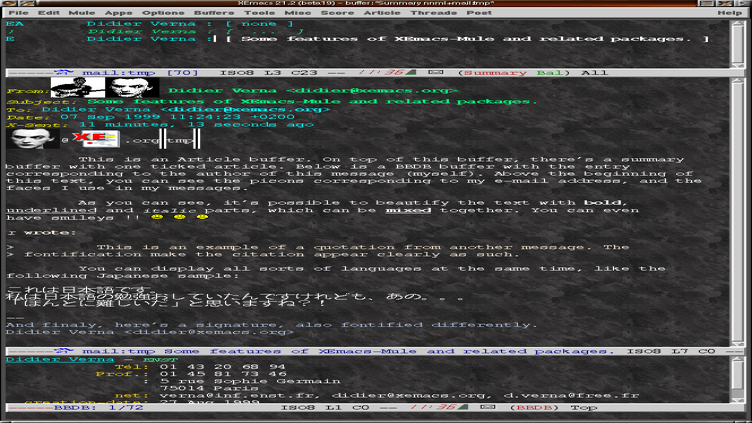This screenshot has width=752, height=423.
Task: Click the word 'underlined' in article
Action: point(51,211)
